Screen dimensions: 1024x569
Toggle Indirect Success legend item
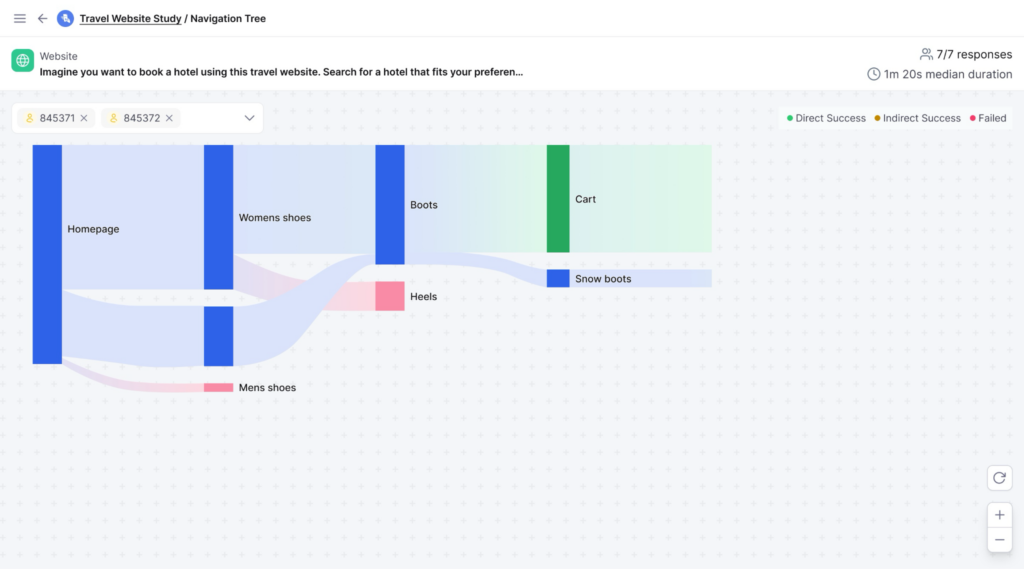[918, 118]
